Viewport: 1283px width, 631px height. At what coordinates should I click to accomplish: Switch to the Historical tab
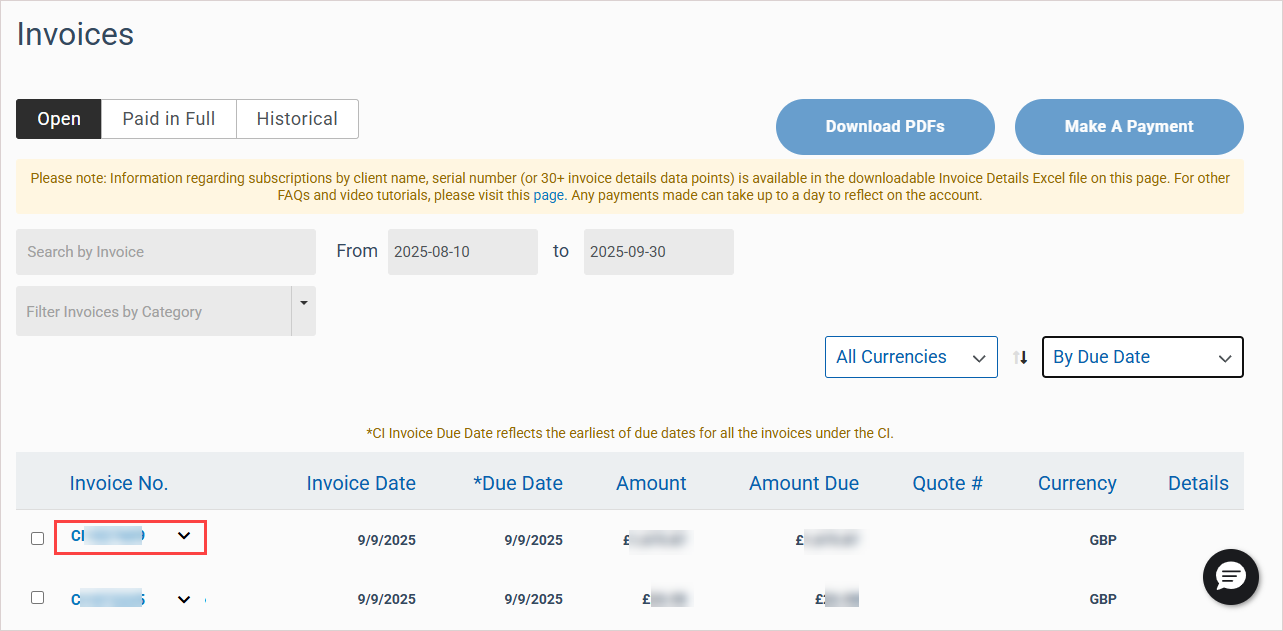pyautogui.click(x=297, y=119)
